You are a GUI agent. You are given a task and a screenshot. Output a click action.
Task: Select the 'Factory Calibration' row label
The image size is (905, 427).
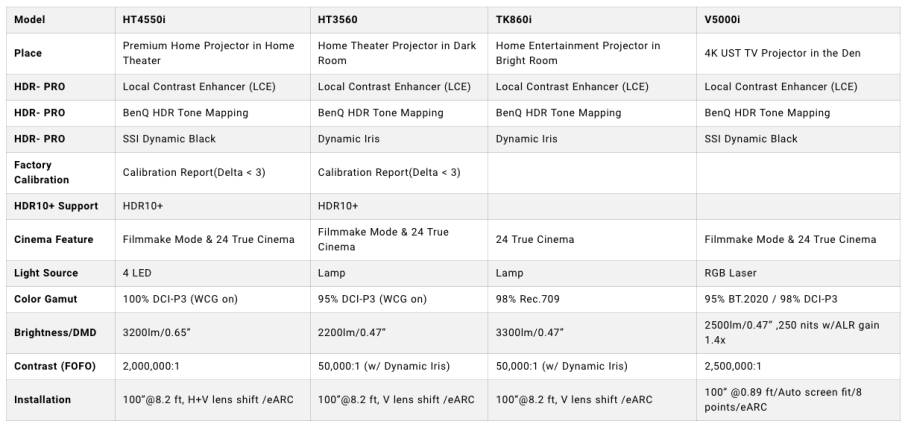pyautogui.click(x=42, y=173)
